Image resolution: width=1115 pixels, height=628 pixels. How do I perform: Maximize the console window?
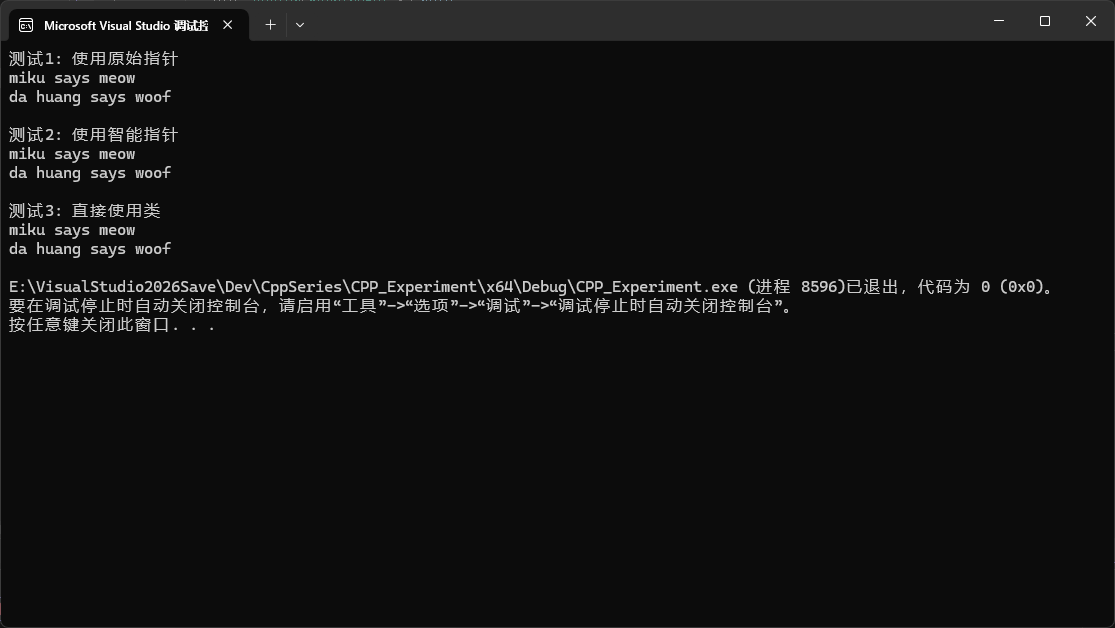coord(1044,21)
